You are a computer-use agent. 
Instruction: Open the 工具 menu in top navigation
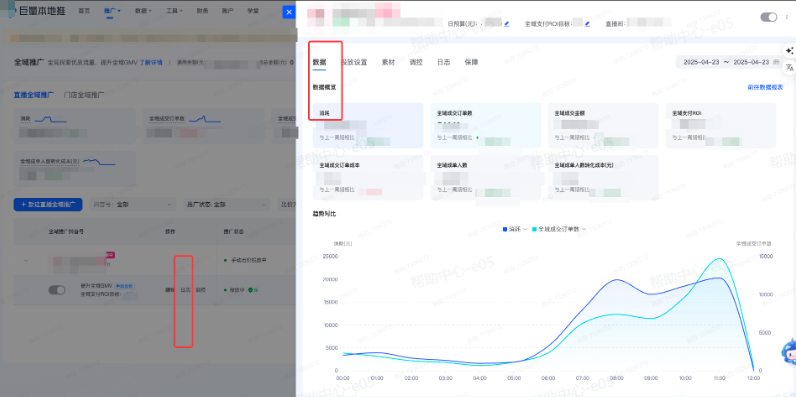[x=174, y=11]
